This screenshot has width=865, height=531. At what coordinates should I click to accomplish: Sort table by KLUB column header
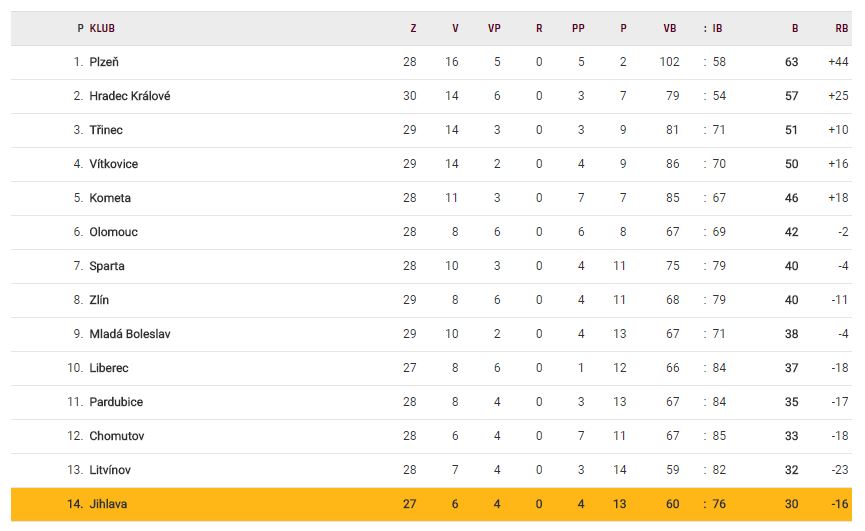click(x=102, y=28)
